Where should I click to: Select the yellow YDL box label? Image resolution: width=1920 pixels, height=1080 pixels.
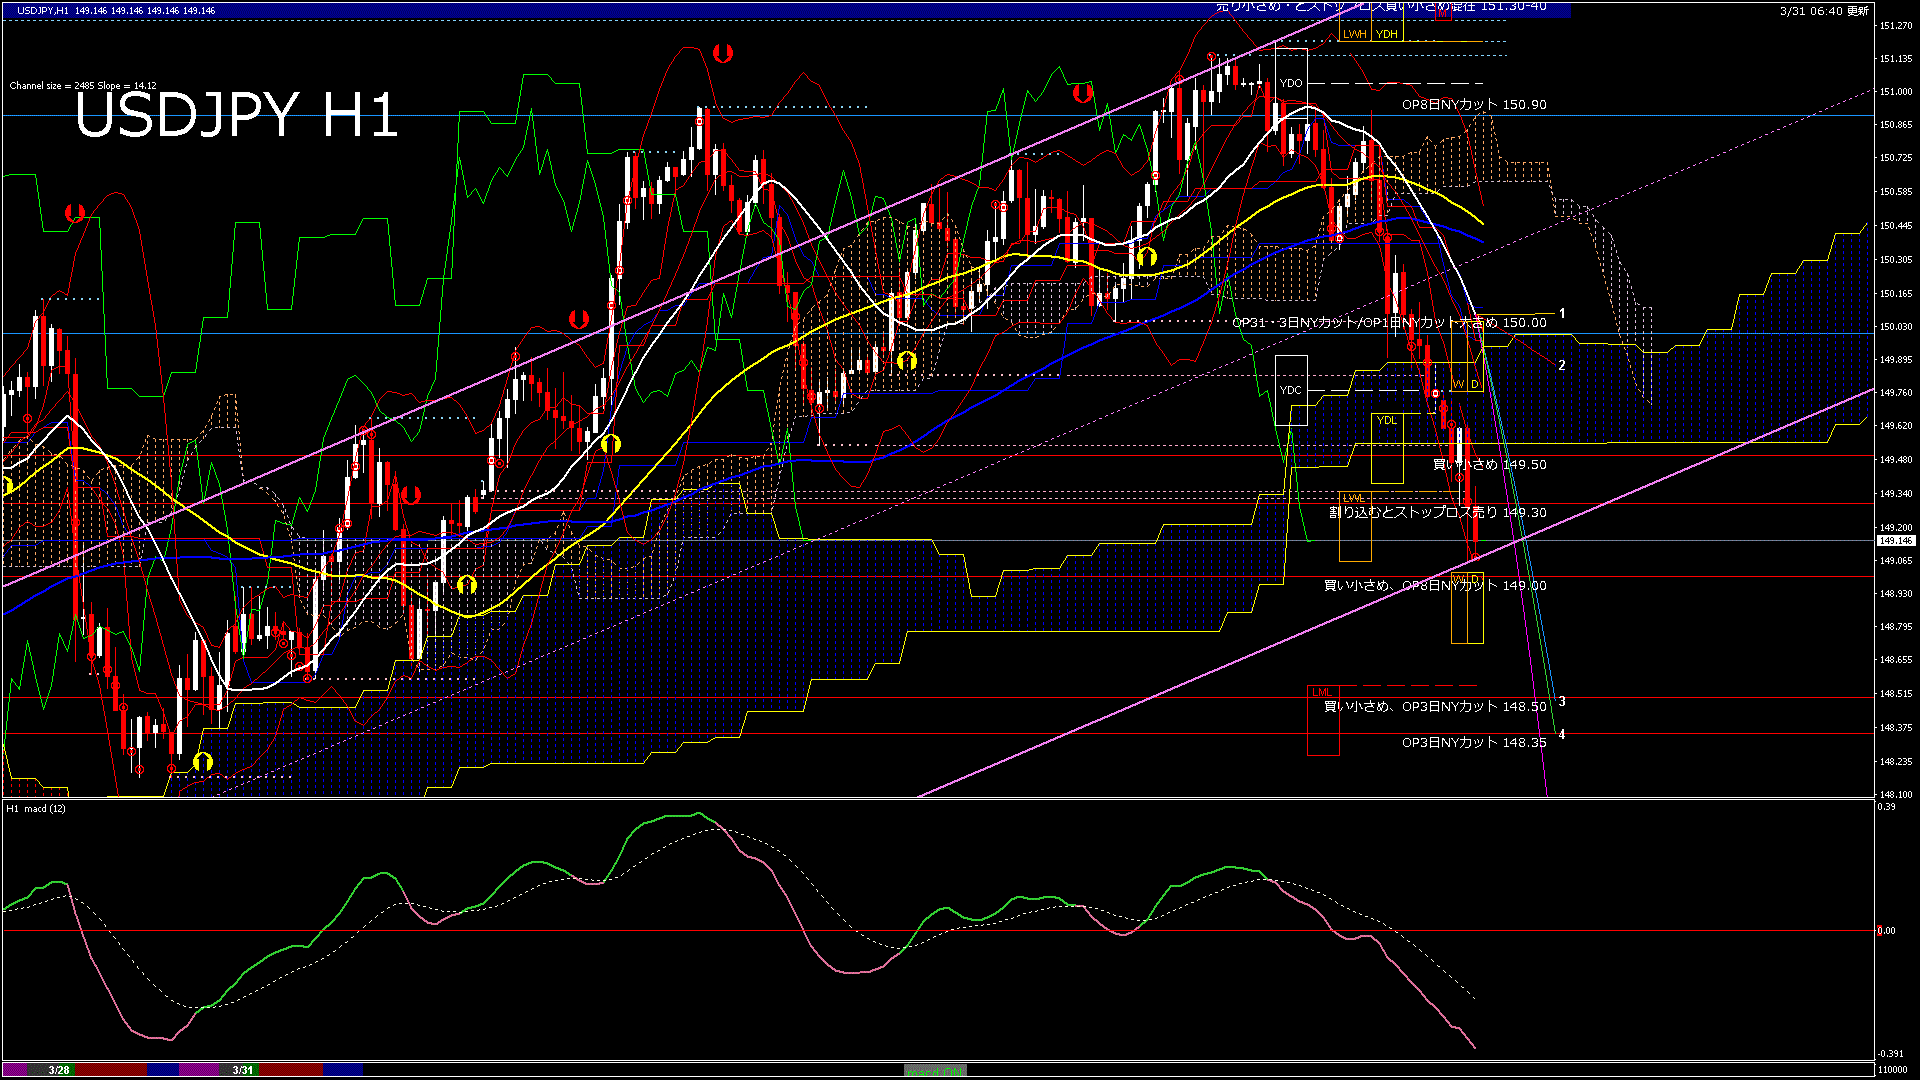click(x=1386, y=420)
